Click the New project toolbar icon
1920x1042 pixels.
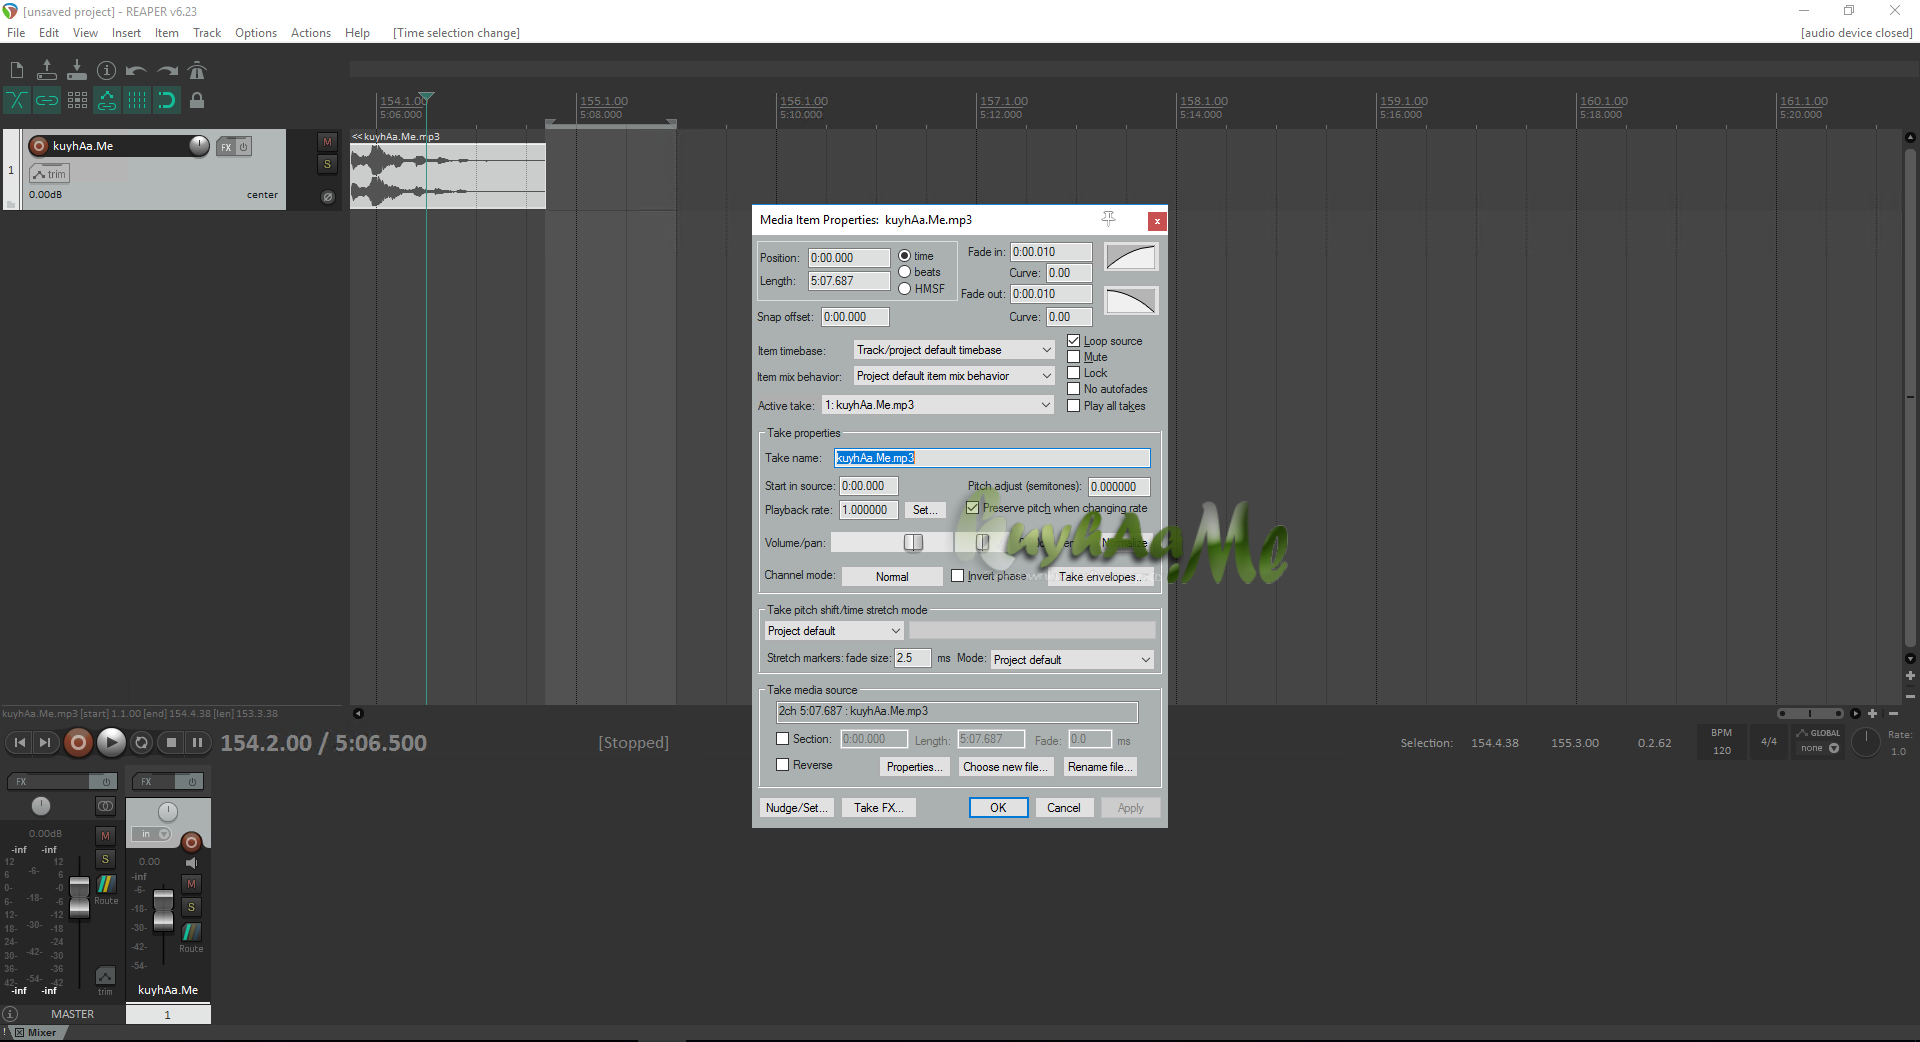(x=17, y=70)
